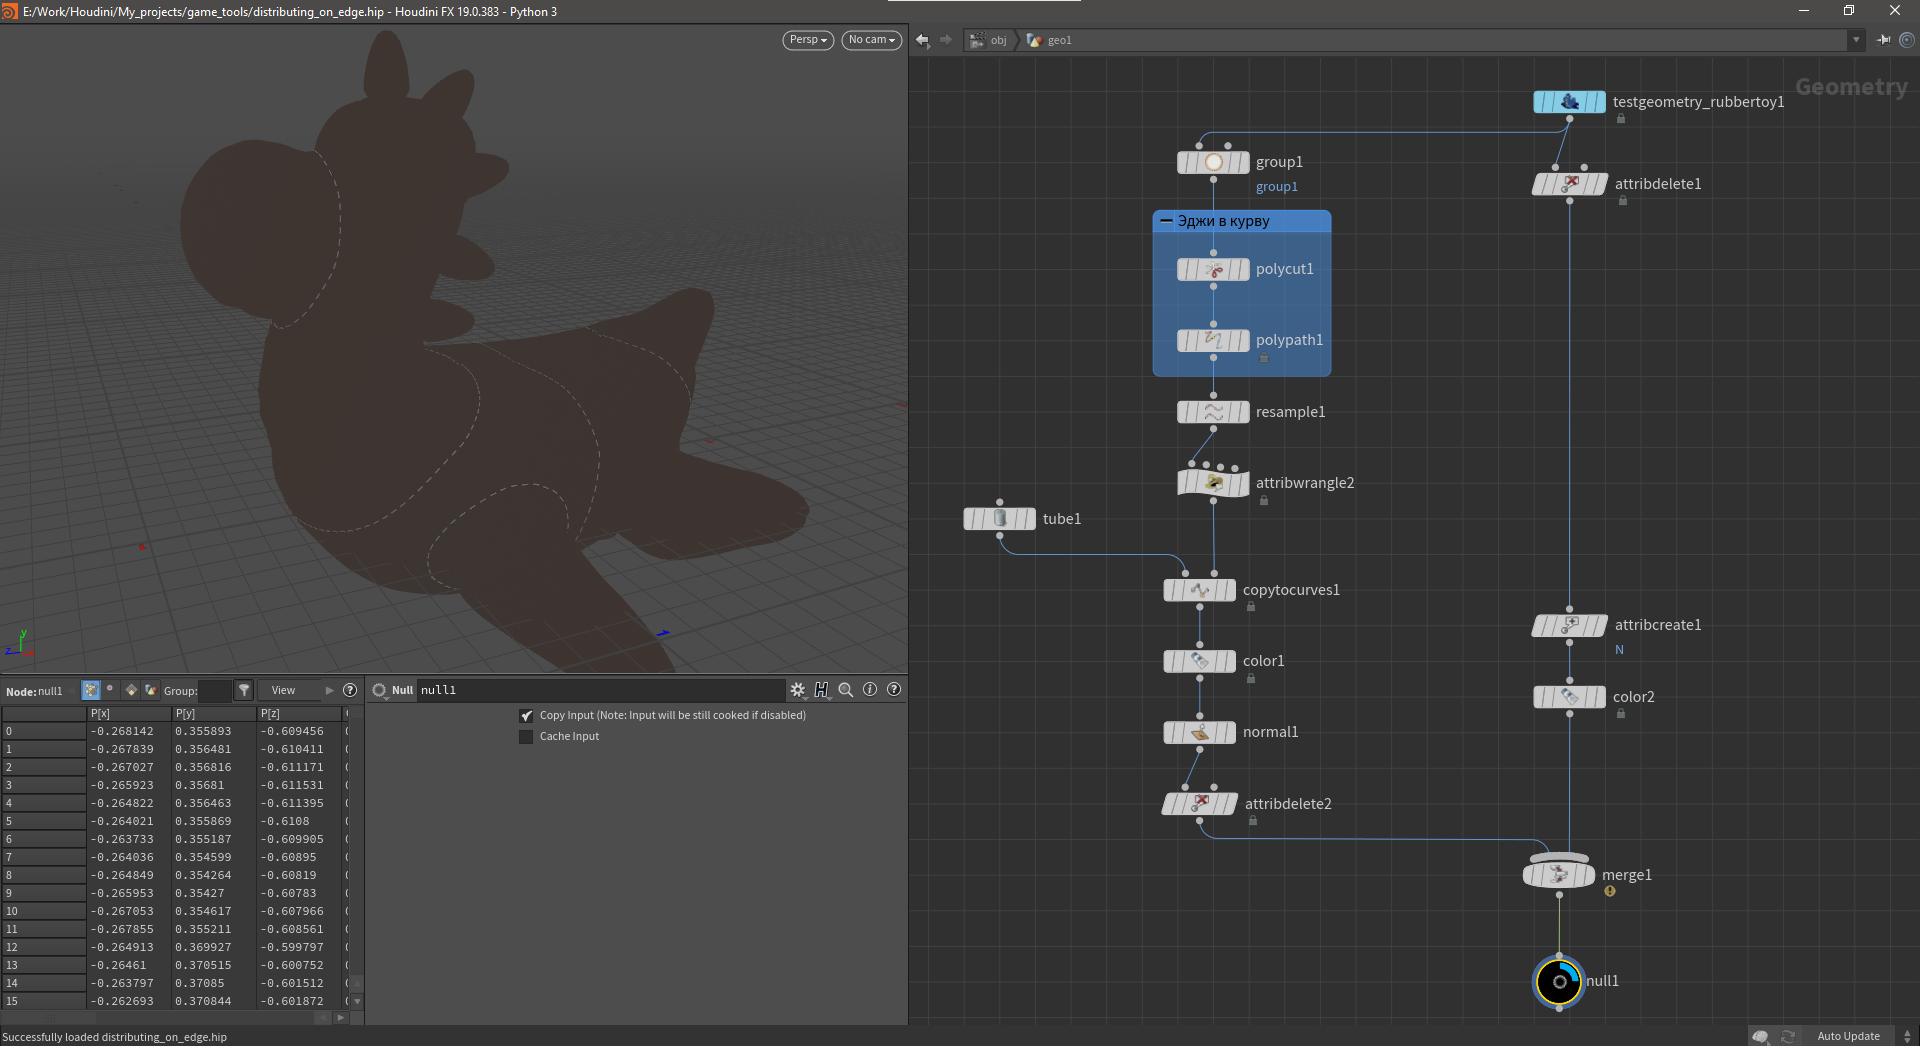Show points in geometry spreadsheet
The image size is (1920, 1046).
tap(91, 690)
